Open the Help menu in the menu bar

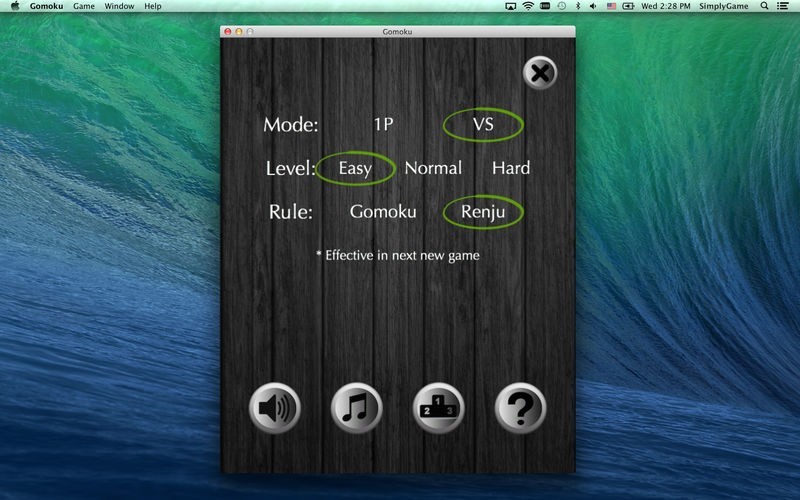click(152, 7)
